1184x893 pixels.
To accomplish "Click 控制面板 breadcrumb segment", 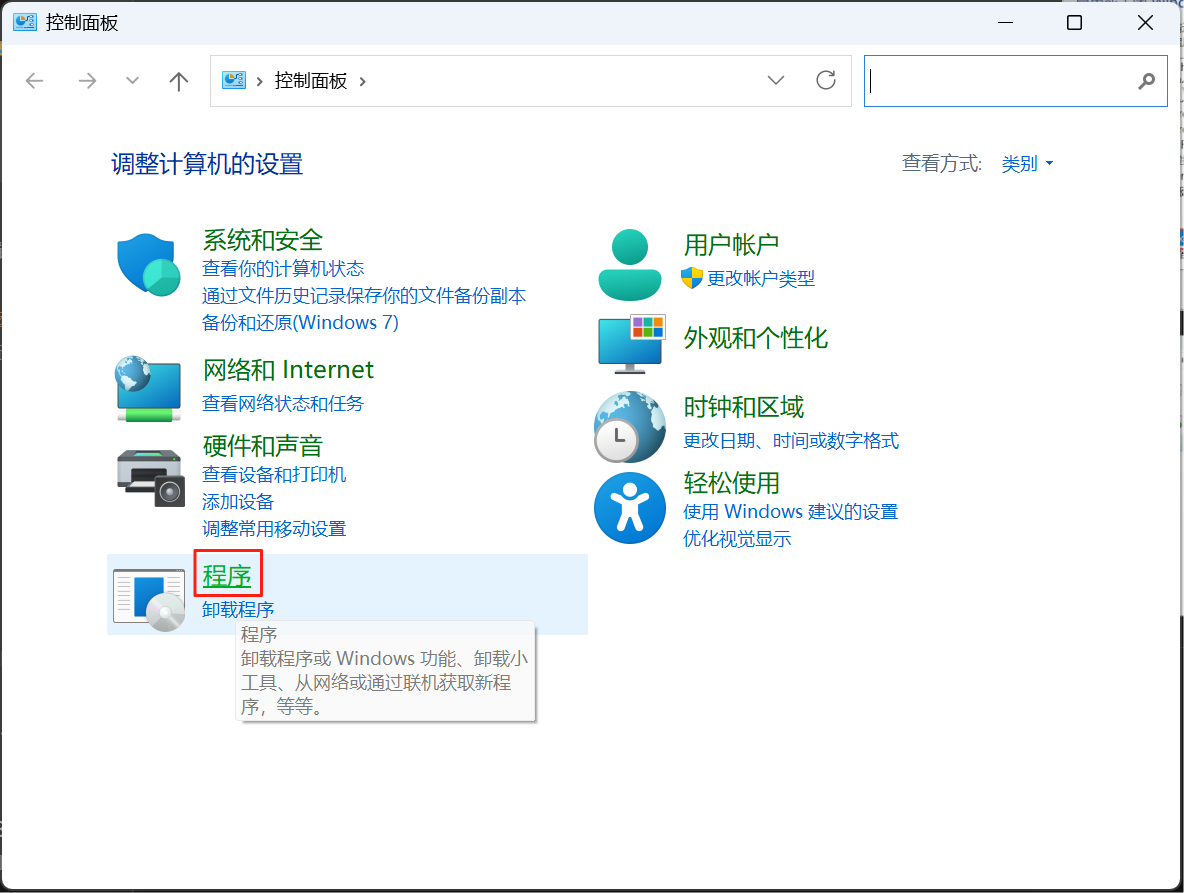I will coord(310,81).
